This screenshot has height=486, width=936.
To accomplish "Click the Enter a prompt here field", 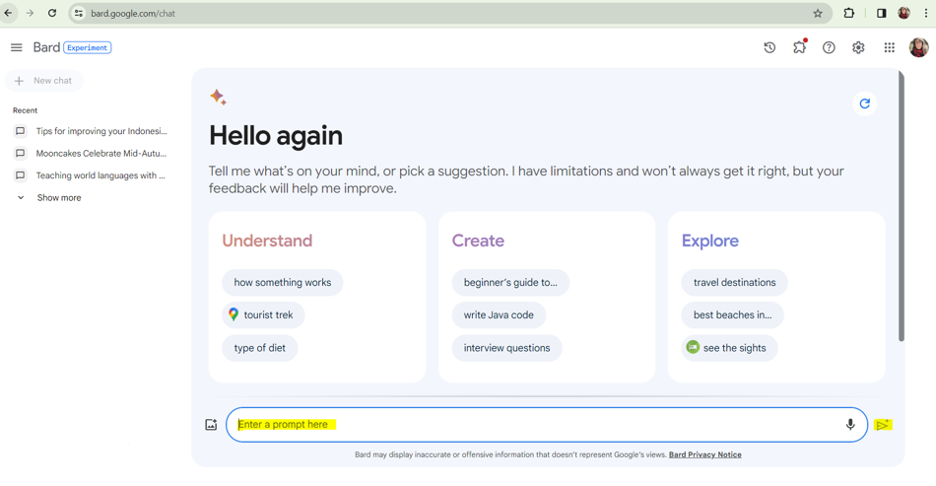I will (x=537, y=425).
